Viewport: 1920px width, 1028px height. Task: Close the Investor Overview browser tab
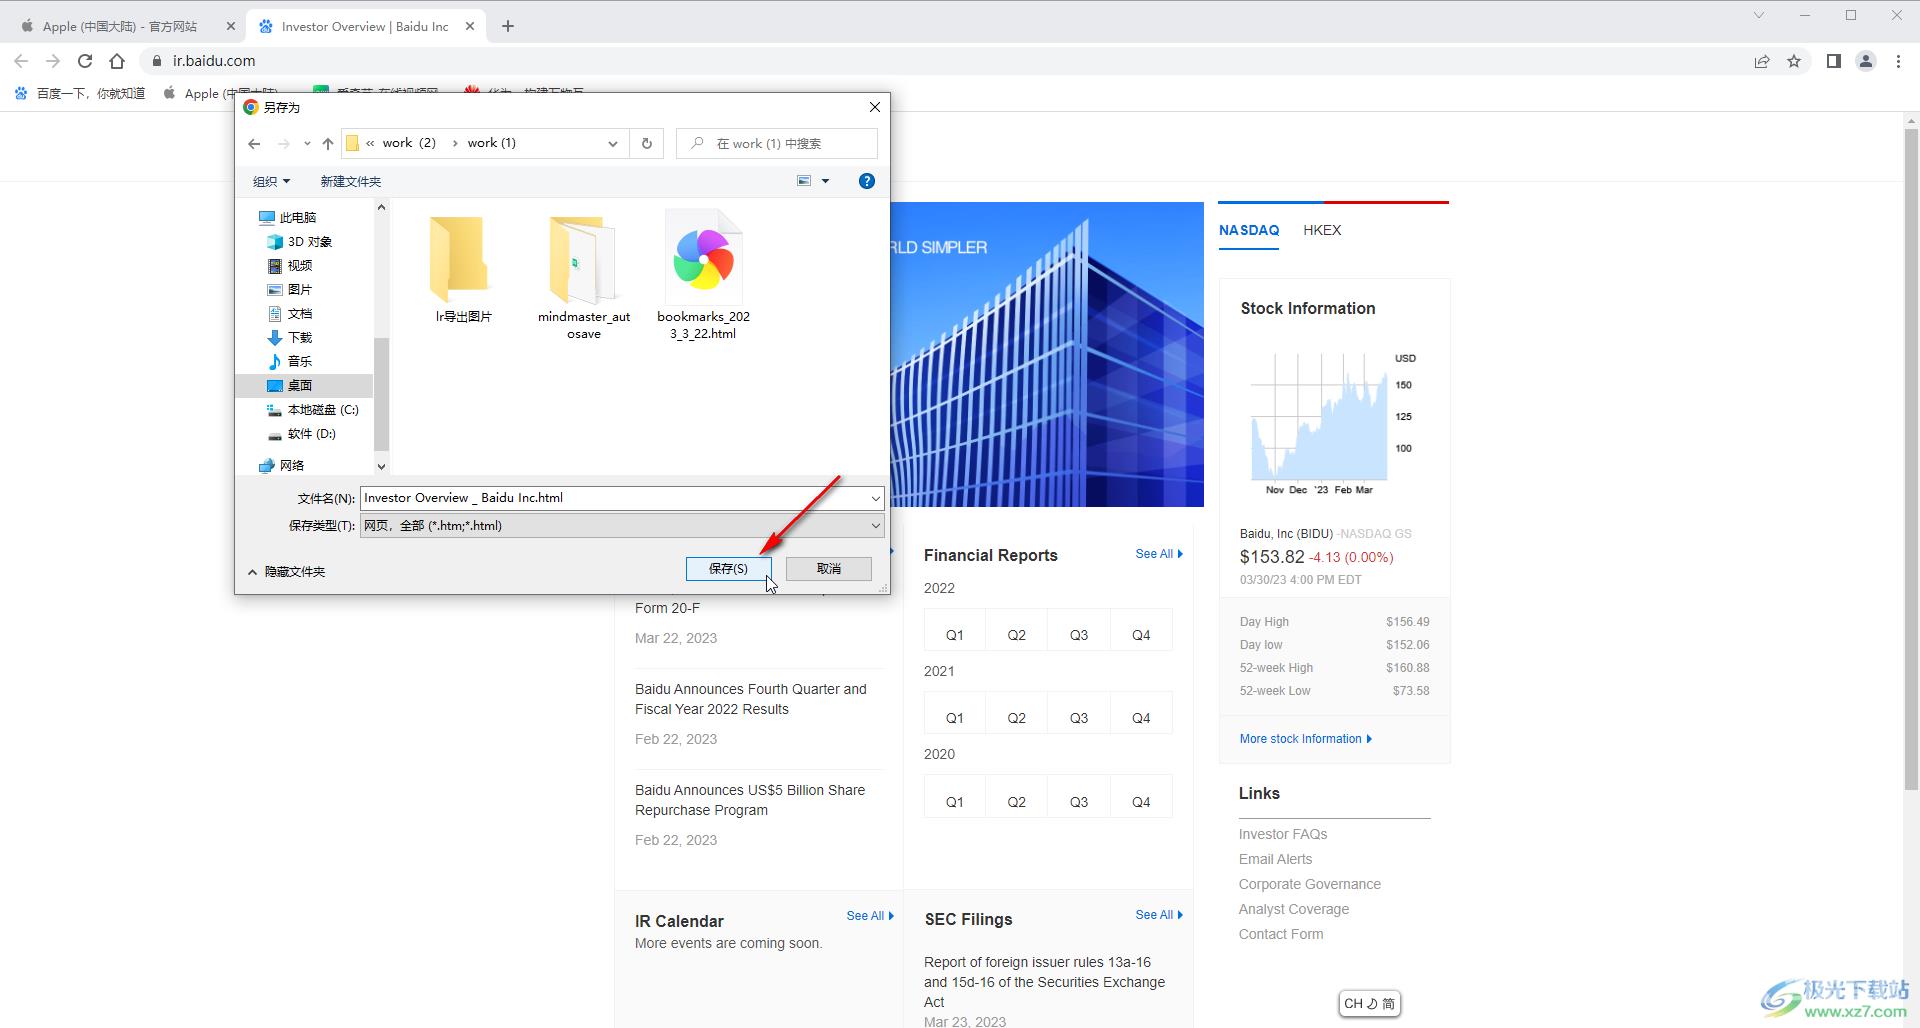tap(470, 27)
